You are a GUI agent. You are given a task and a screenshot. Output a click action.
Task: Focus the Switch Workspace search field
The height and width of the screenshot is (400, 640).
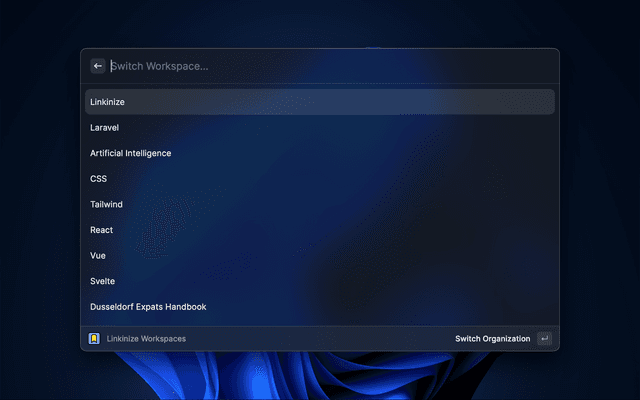(x=300, y=66)
